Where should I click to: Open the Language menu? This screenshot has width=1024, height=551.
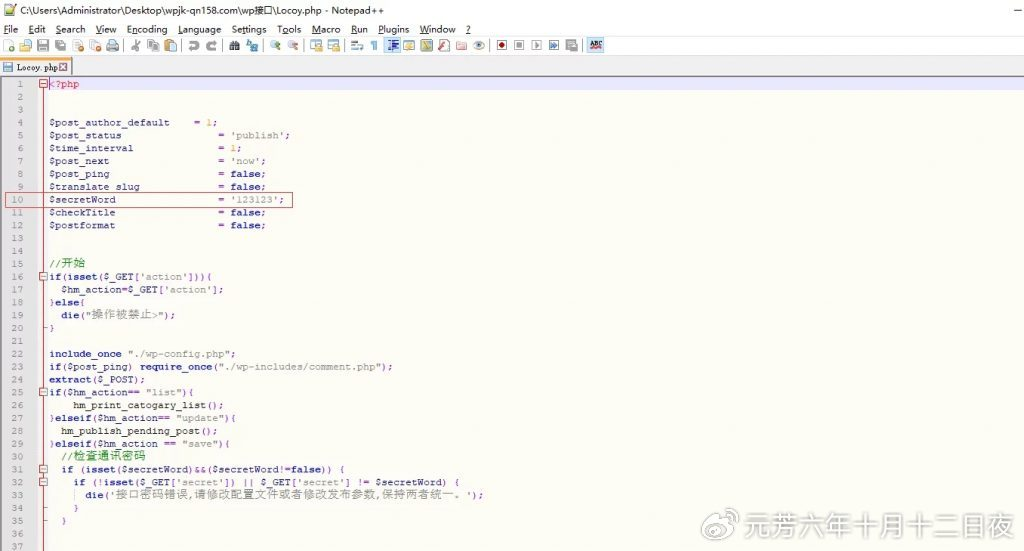pos(199,29)
